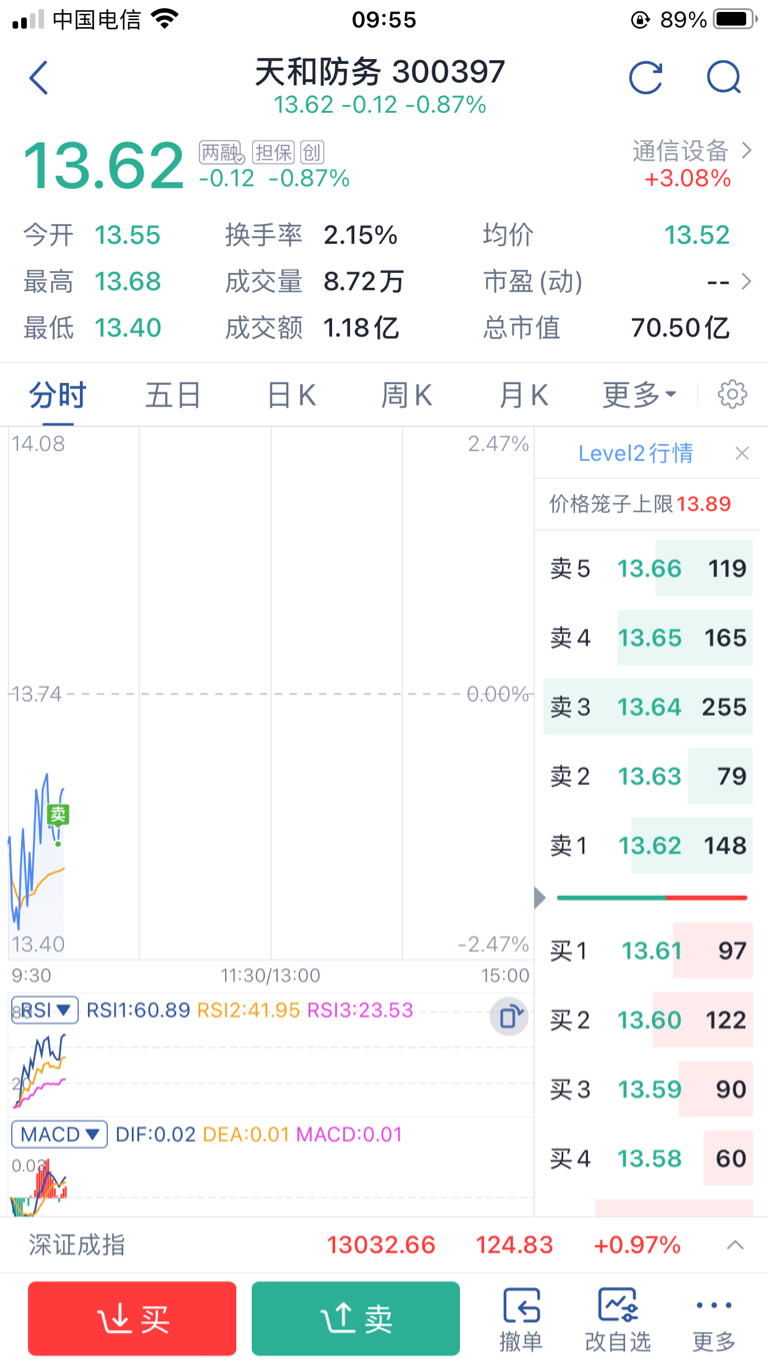Open Level2行情 link
Viewport: 768px width, 1366px height.
pos(636,453)
